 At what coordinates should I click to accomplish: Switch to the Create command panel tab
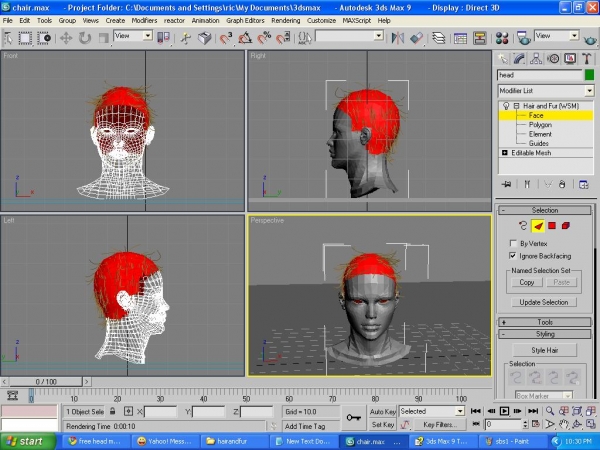coord(502,59)
